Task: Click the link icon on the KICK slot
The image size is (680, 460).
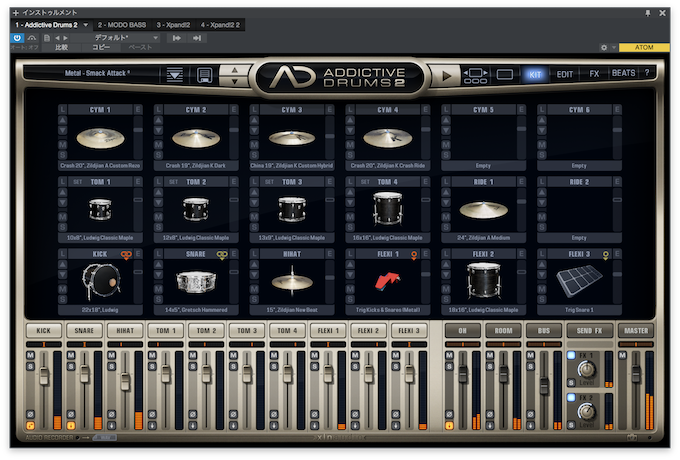Action: 126,254
